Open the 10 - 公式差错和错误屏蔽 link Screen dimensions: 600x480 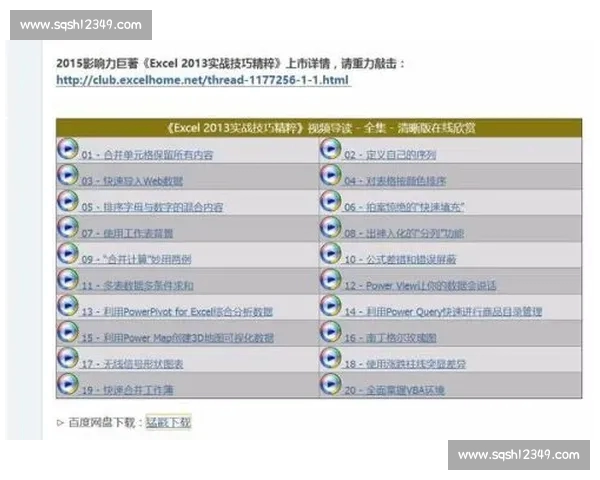[400, 259]
